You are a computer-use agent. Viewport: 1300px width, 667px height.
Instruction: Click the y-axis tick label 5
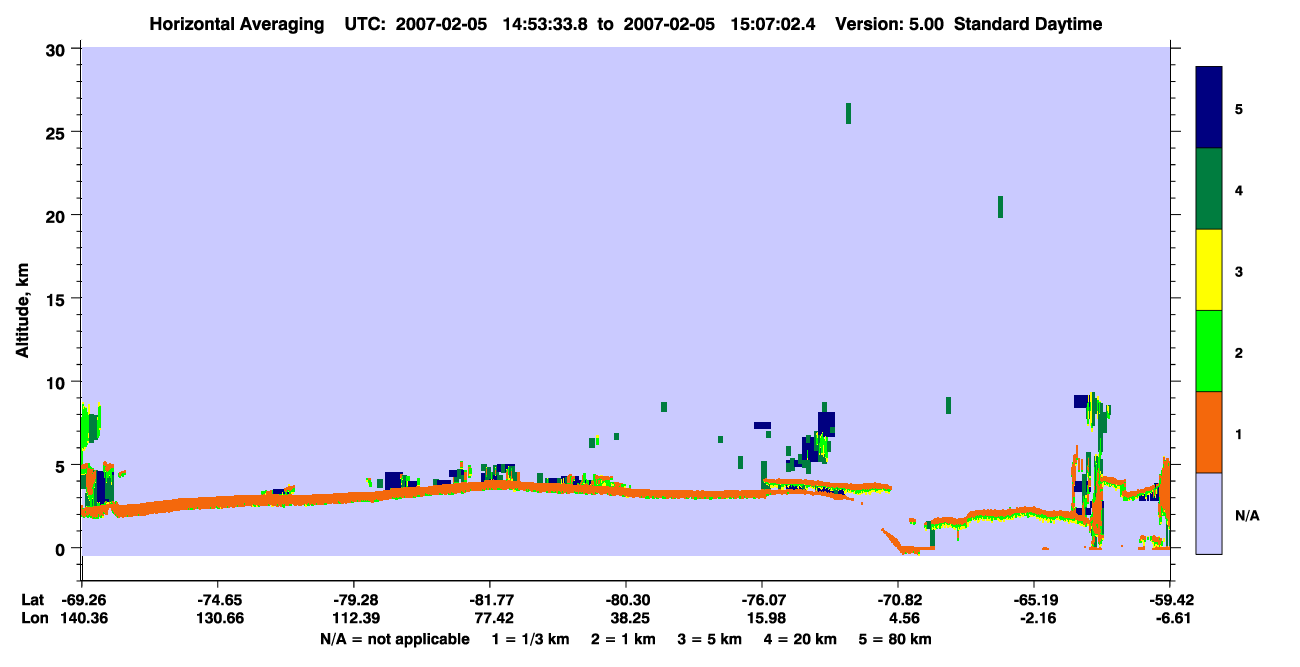pyautogui.click(x=62, y=465)
